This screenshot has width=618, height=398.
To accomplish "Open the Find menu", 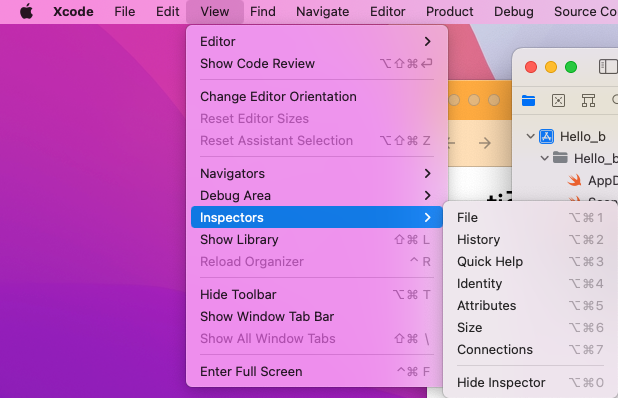I will (262, 11).
